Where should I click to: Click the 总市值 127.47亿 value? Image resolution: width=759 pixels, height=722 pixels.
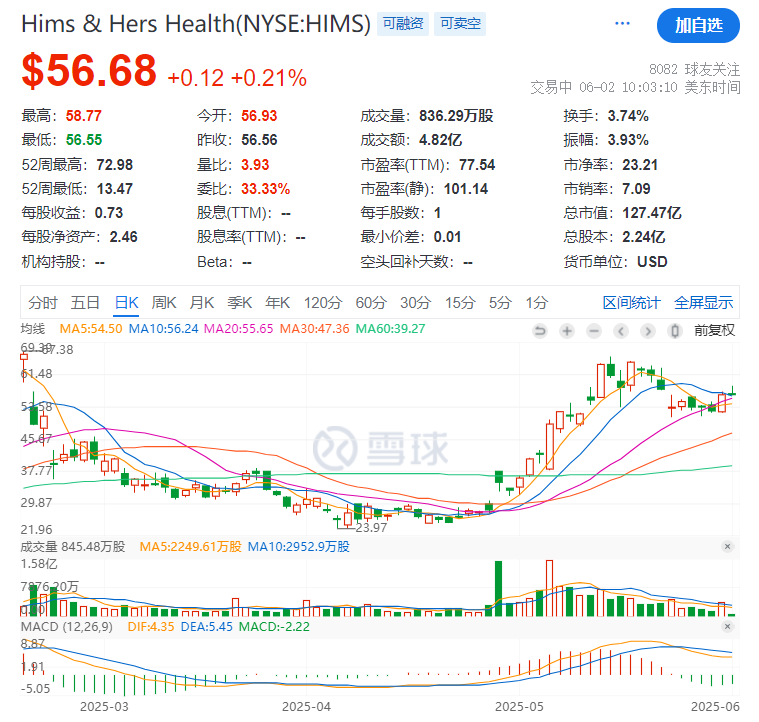[652, 212]
